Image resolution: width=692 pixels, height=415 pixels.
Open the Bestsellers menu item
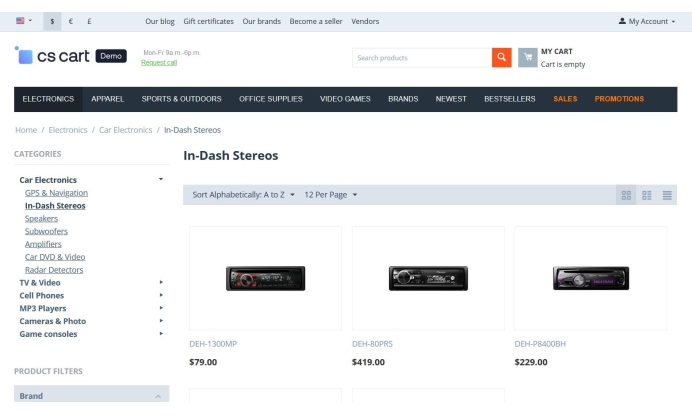(510, 99)
